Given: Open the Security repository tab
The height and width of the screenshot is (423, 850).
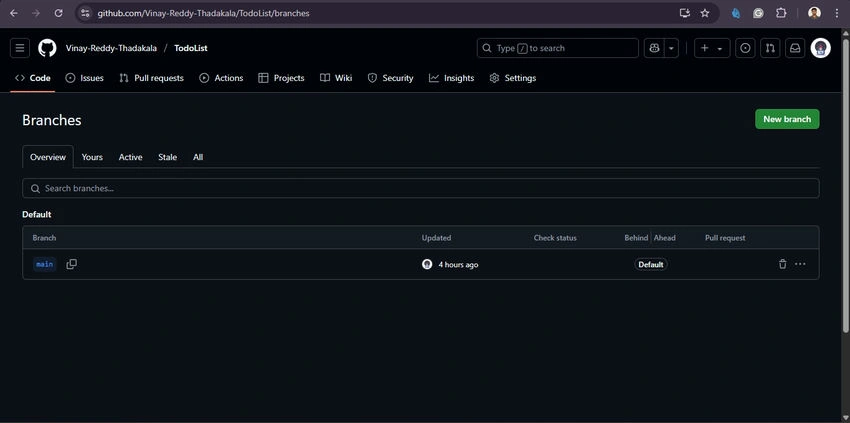Looking at the screenshot, I should tap(390, 78).
